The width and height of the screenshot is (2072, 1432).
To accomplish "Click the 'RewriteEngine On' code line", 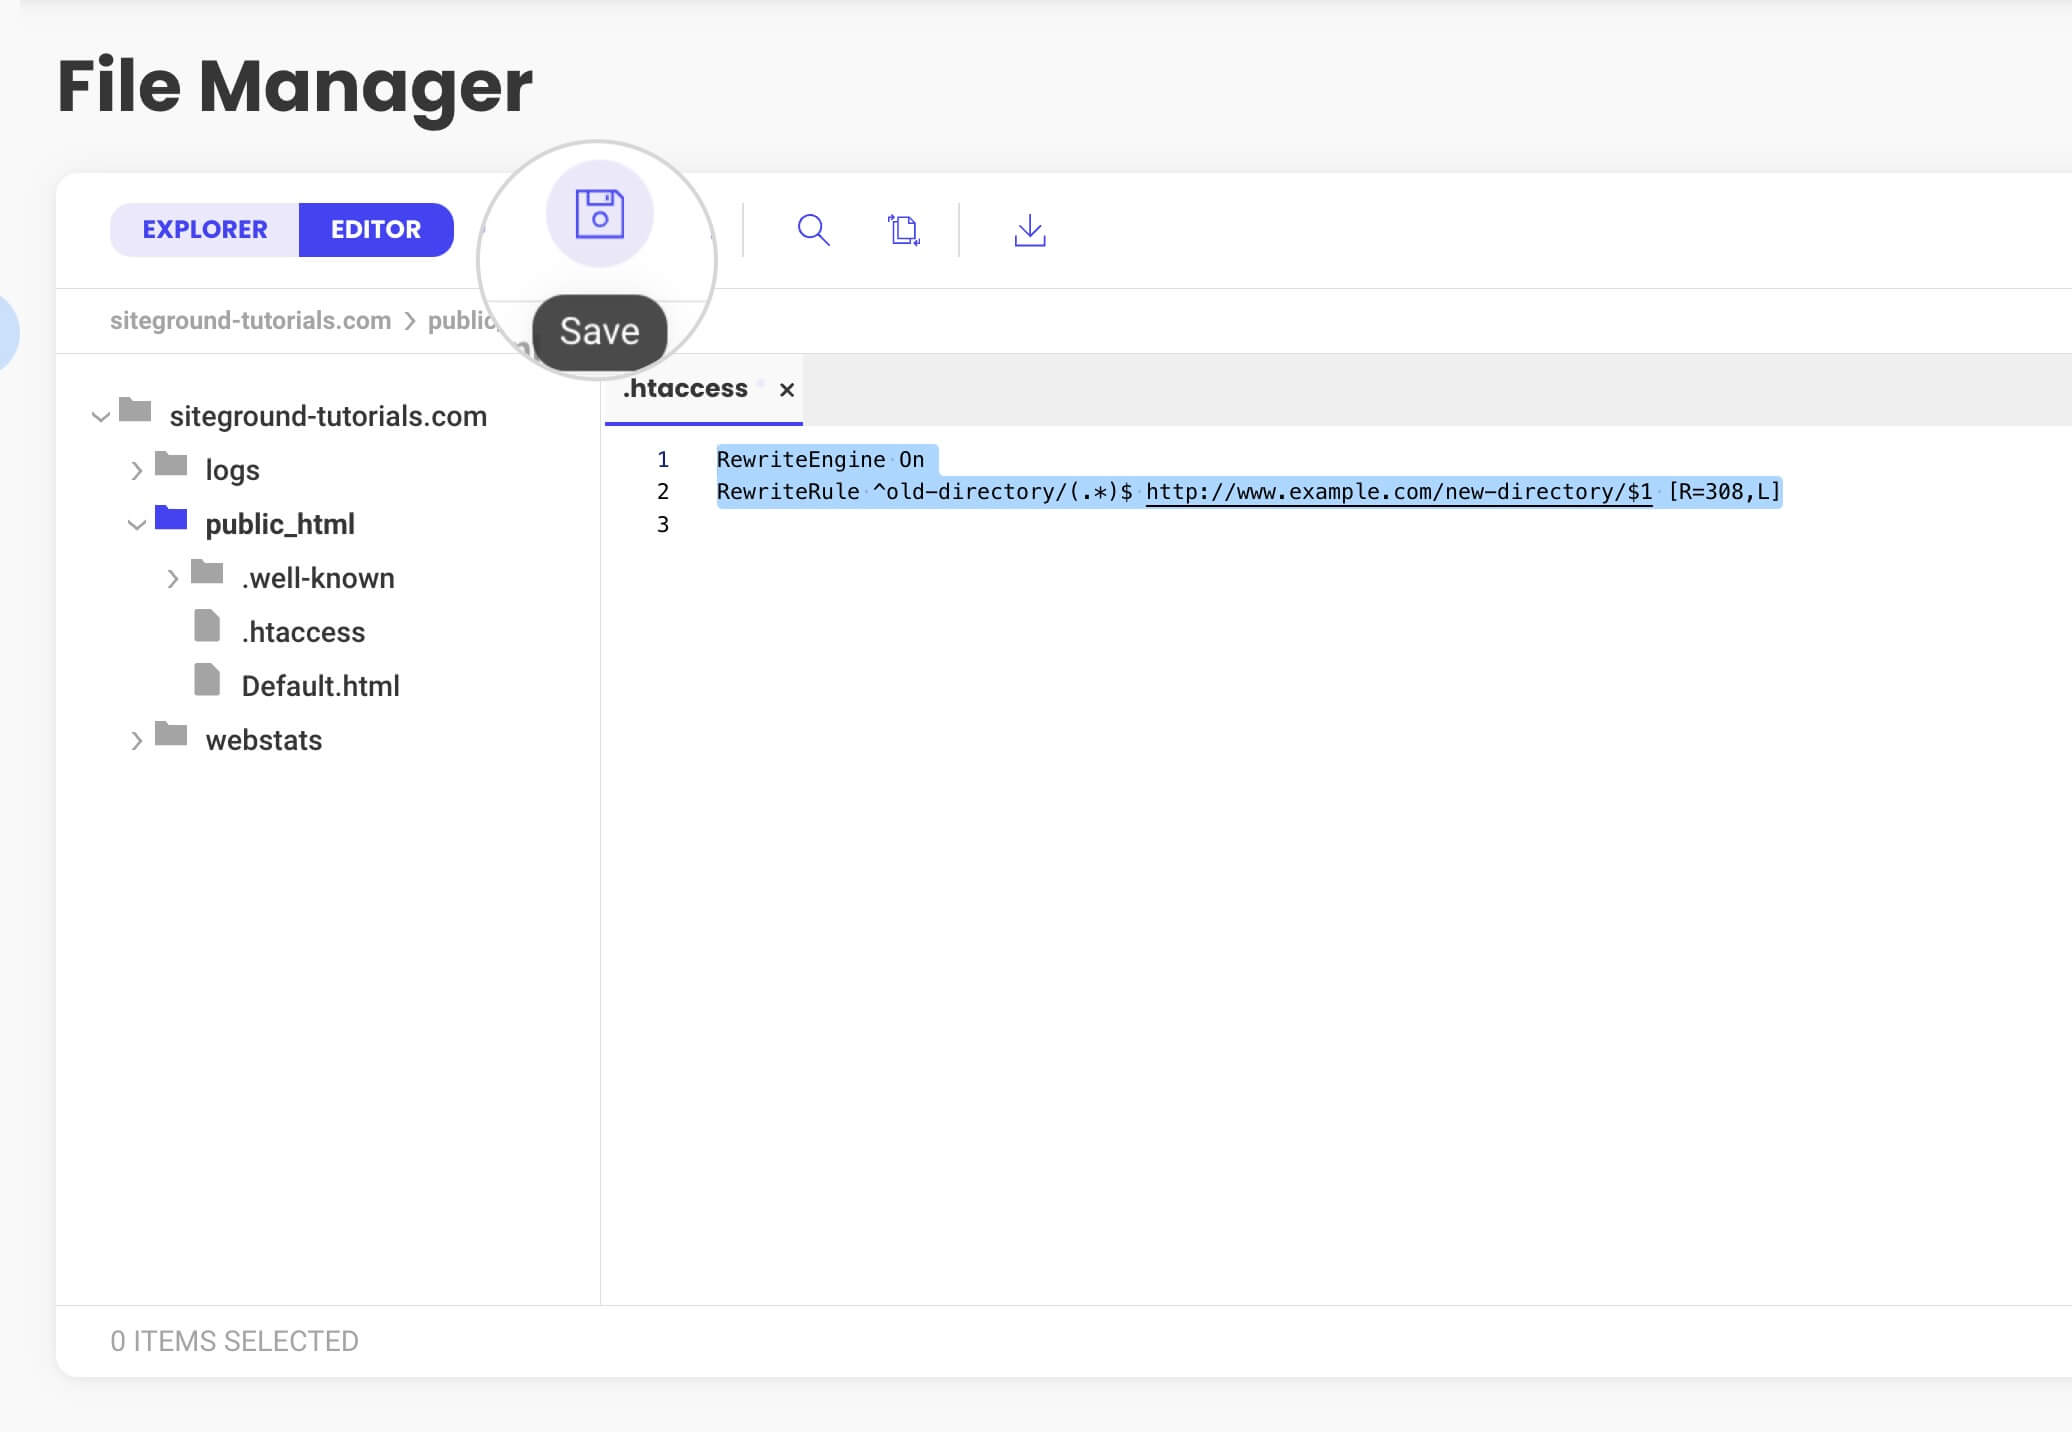I will 820,460.
